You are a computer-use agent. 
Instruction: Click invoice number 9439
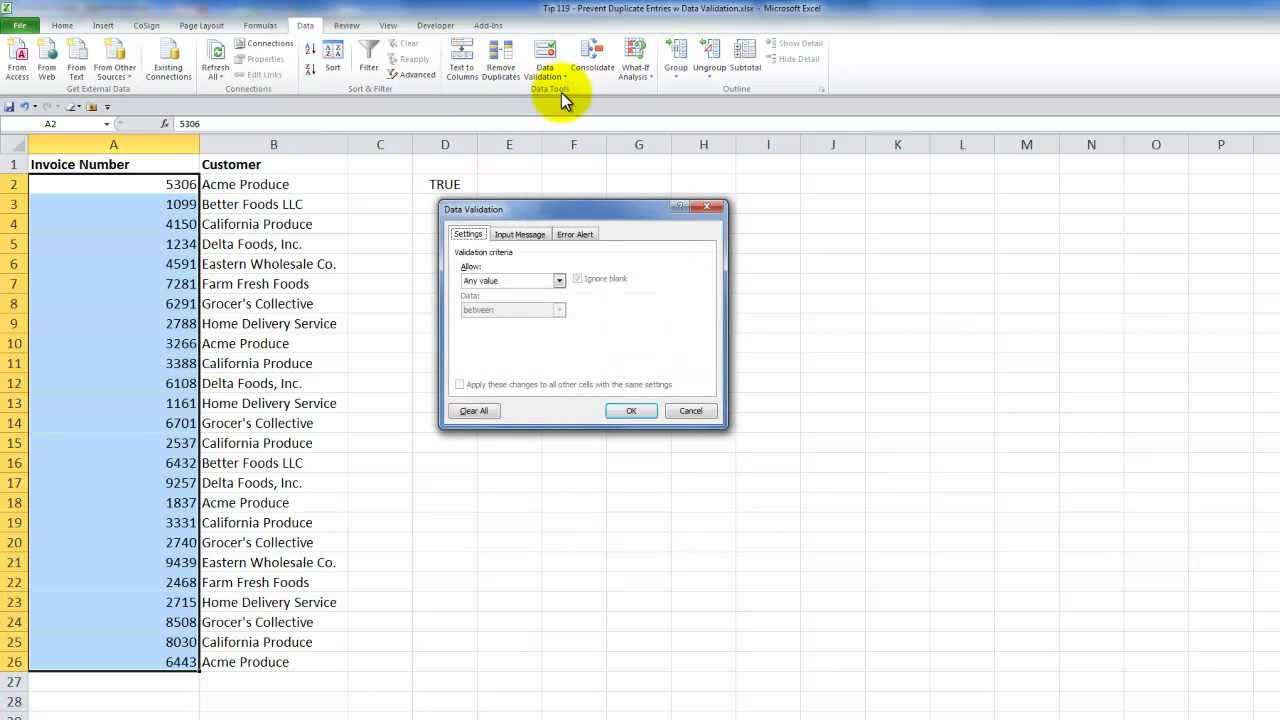114,562
